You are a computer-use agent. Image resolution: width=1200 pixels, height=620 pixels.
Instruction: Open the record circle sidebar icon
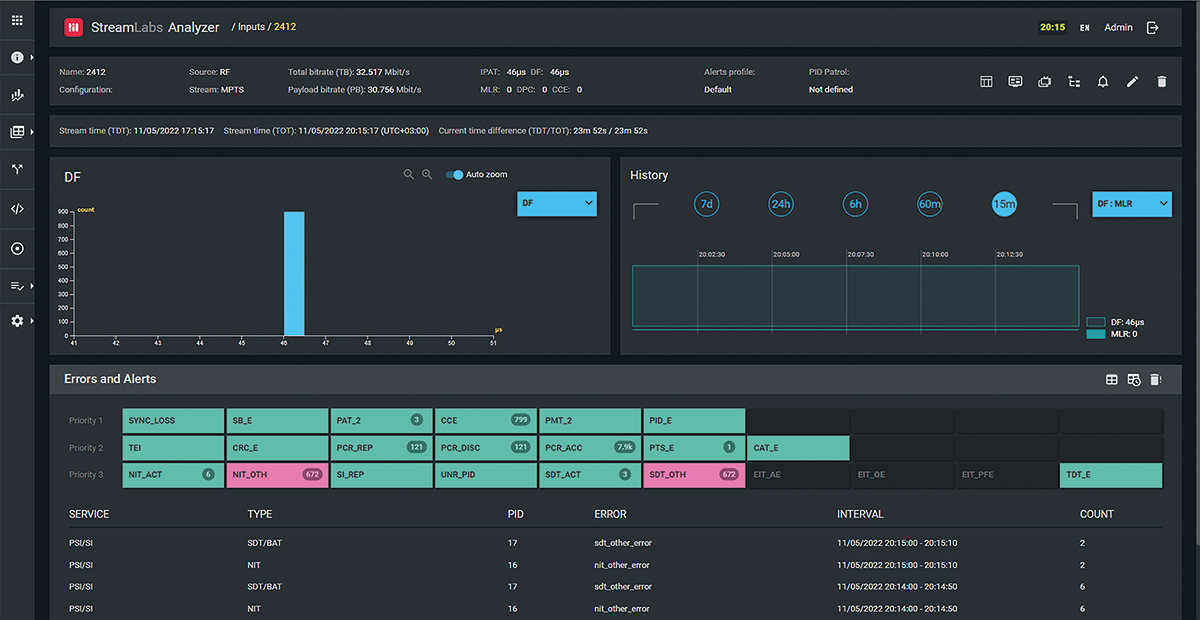pos(17,248)
